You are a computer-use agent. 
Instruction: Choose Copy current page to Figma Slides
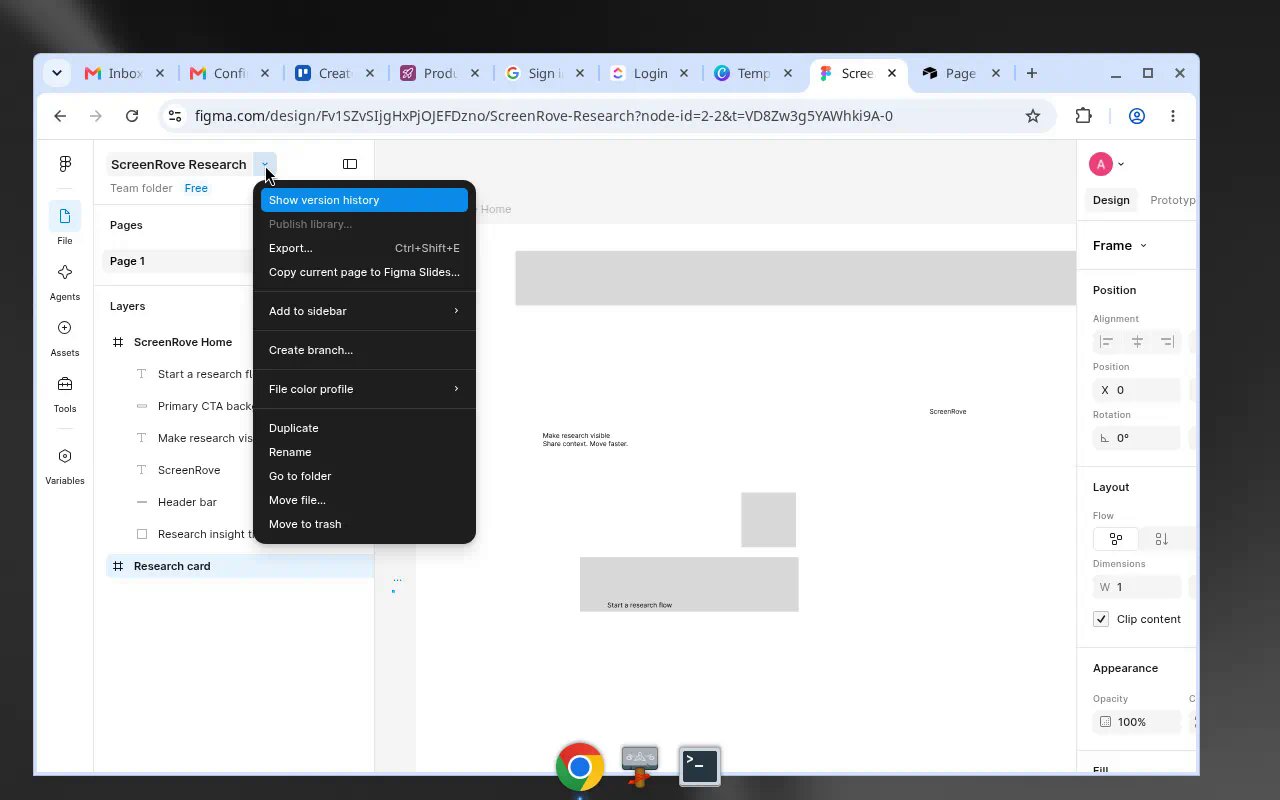[x=364, y=272]
